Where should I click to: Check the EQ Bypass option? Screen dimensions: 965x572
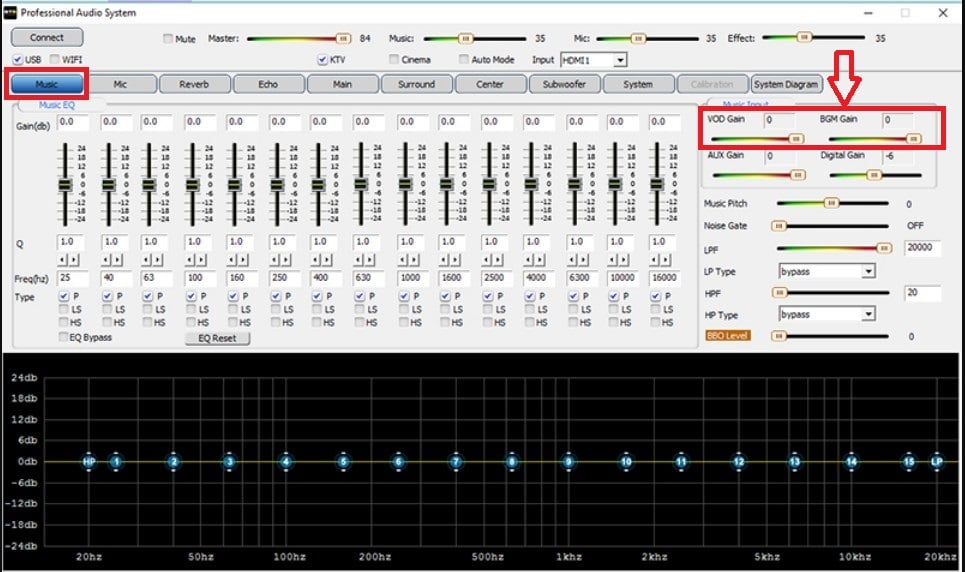tap(64, 337)
